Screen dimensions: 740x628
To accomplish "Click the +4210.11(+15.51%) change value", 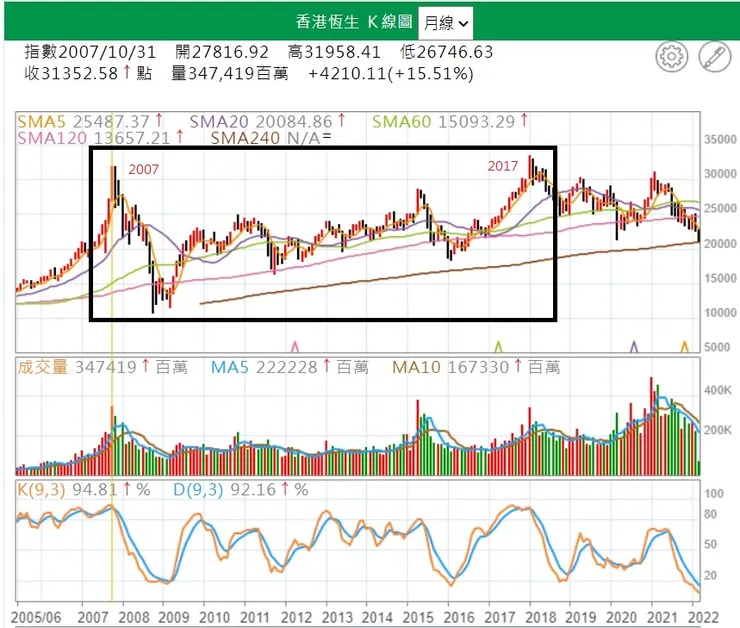I will tap(391, 73).
